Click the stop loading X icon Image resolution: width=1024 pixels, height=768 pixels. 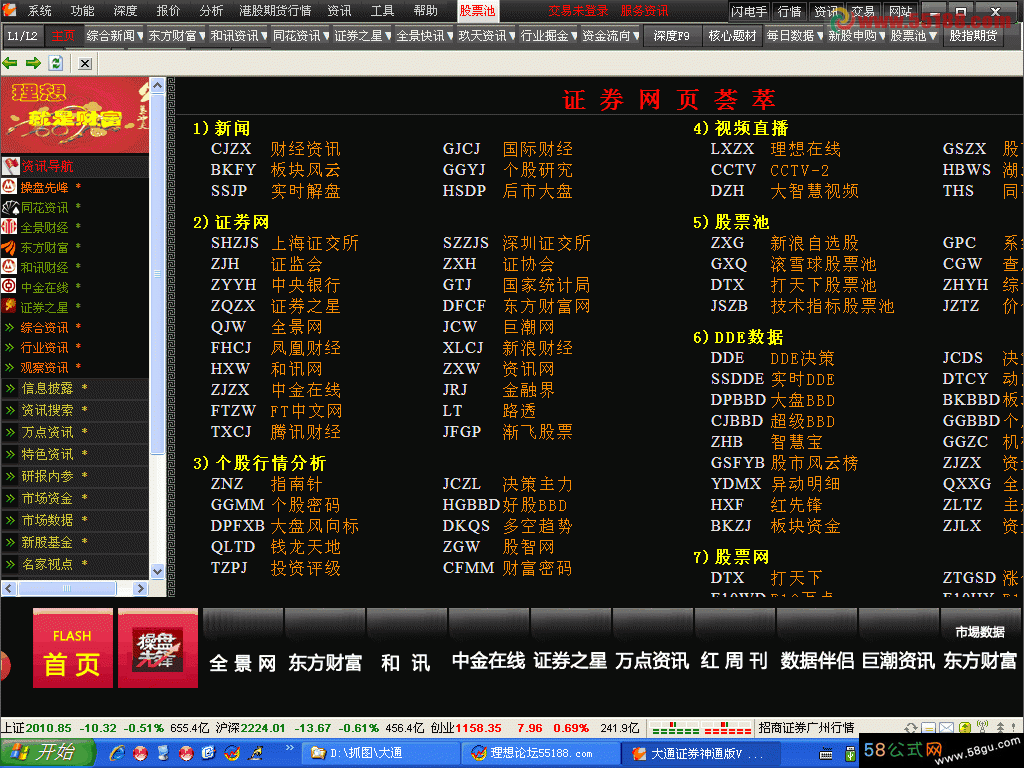[85, 63]
